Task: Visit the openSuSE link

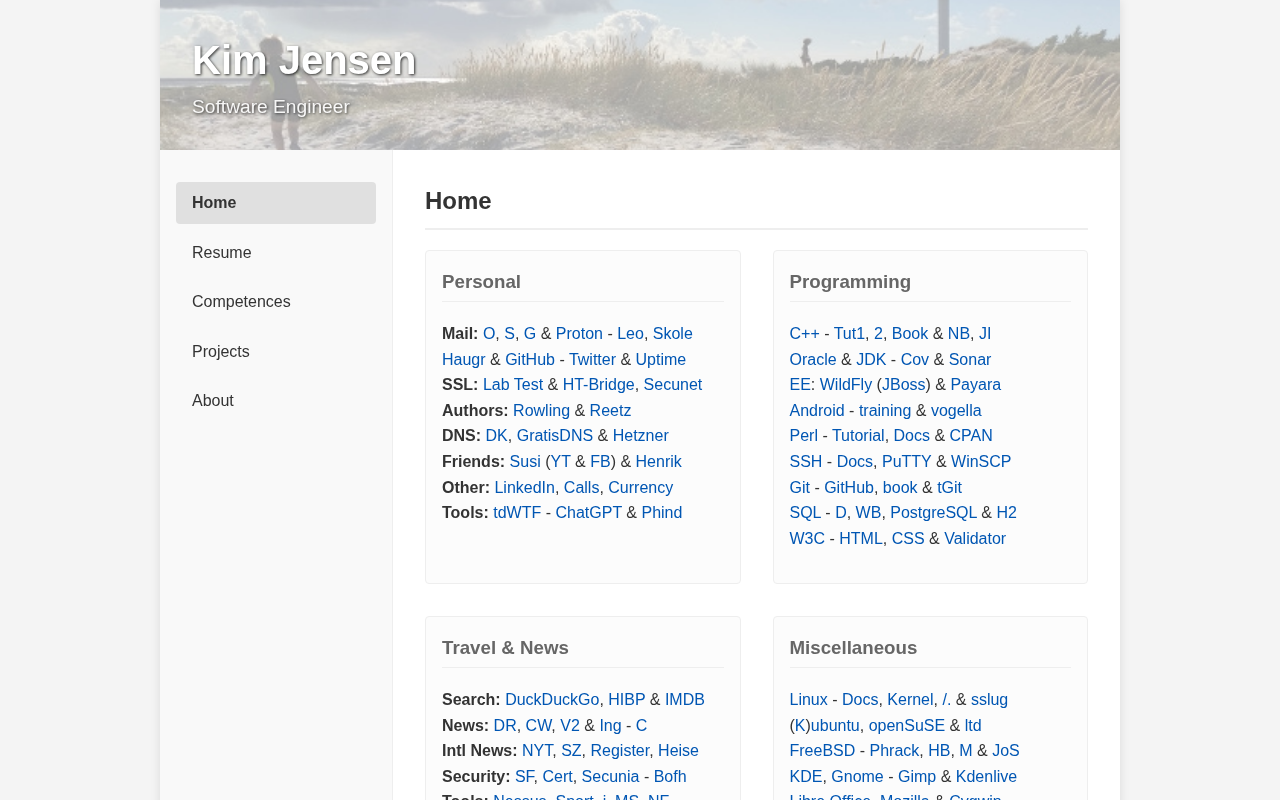Action: 906,726
